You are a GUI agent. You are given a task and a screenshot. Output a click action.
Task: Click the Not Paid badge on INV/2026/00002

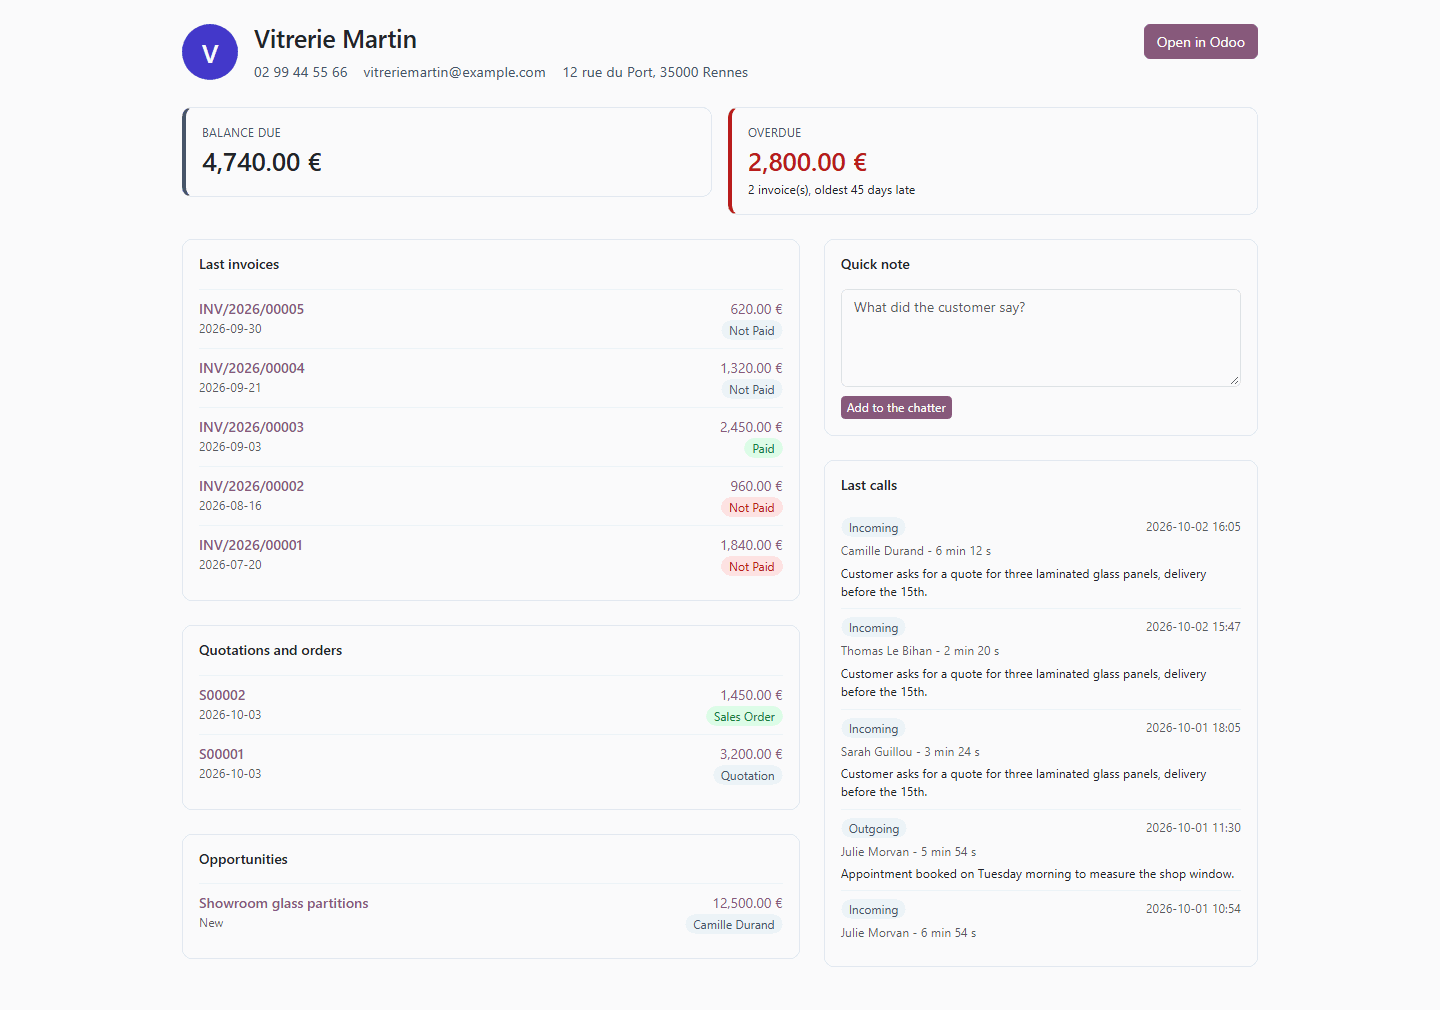751,508
